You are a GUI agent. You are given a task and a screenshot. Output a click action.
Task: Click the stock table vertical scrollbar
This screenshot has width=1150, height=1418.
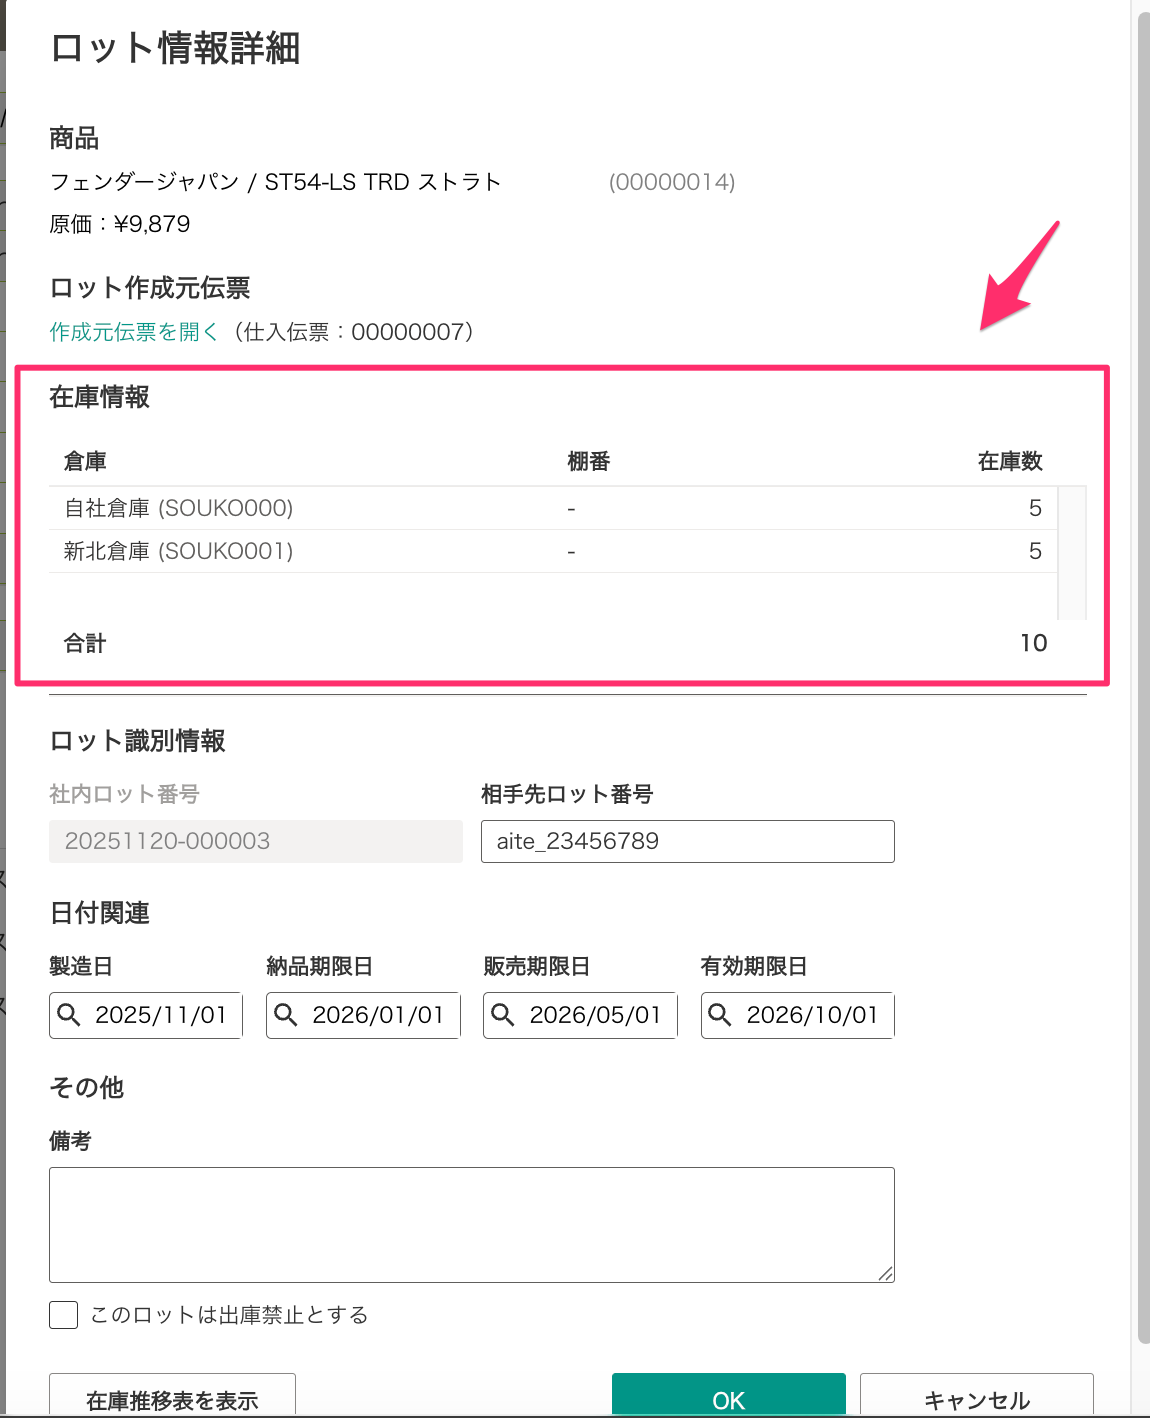click(x=1072, y=553)
